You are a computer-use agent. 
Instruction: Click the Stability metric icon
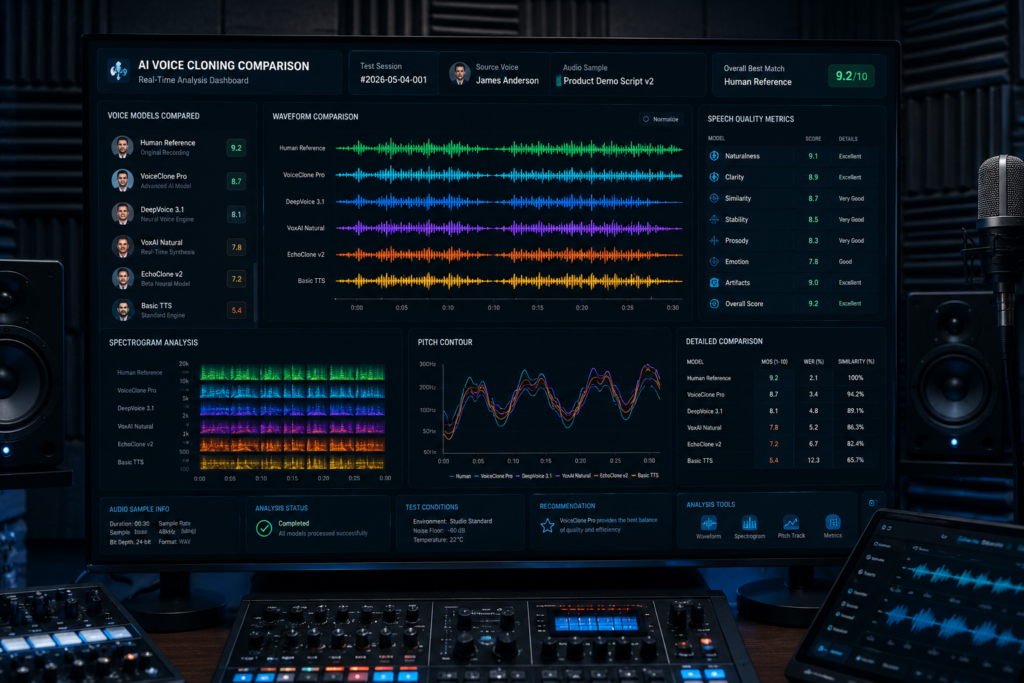pos(714,219)
